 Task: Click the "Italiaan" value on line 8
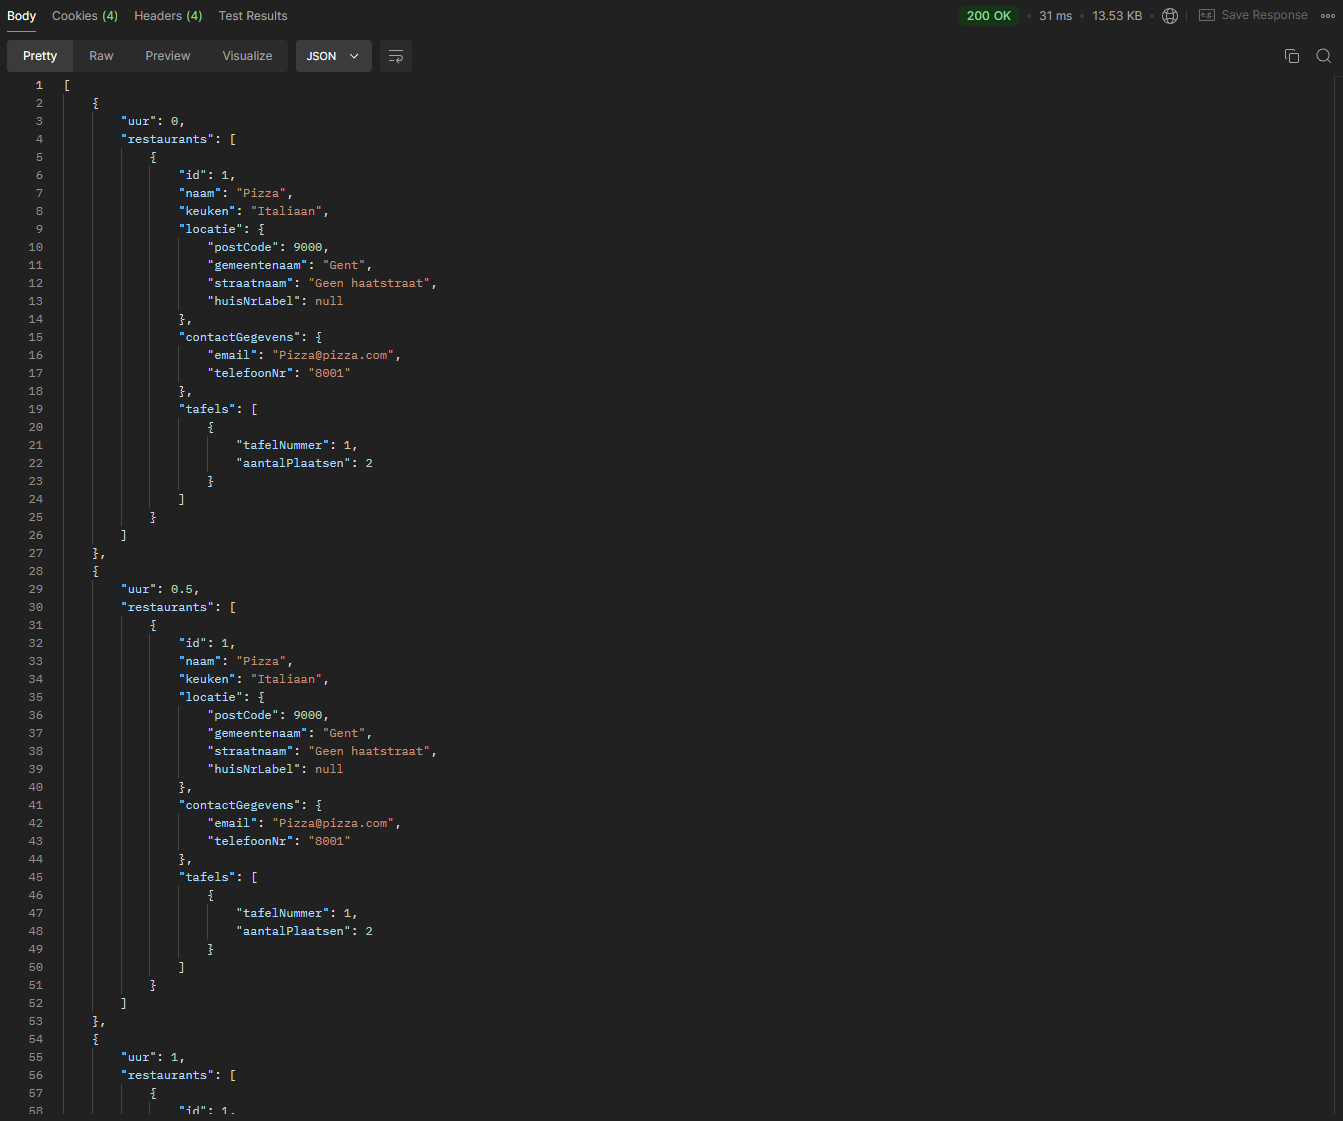[x=286, y=211]
